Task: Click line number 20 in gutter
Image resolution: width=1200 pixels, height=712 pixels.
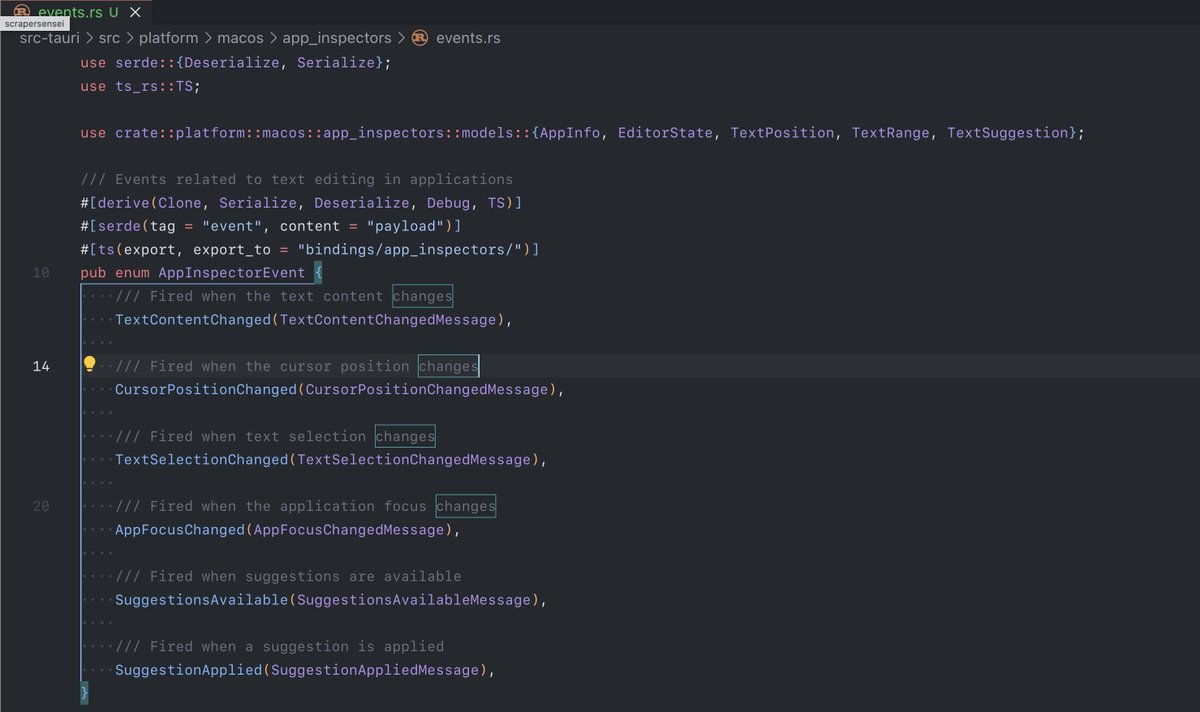Action: point(41,506)
